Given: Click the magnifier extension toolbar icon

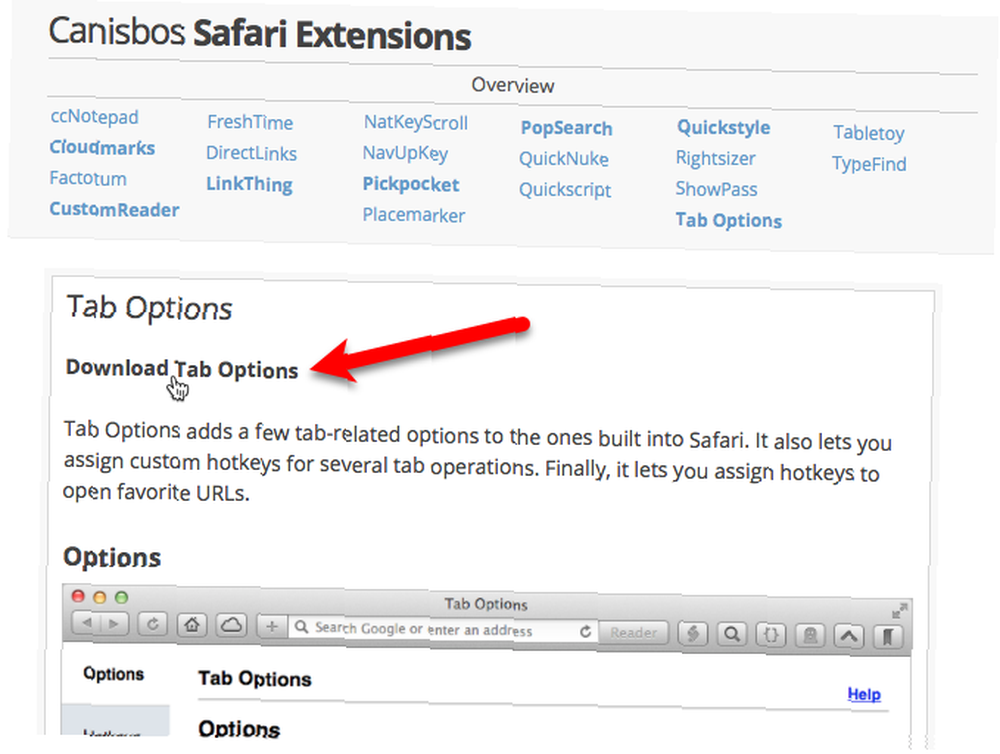Looking at the screenshot, I should (x=732, y=634).
